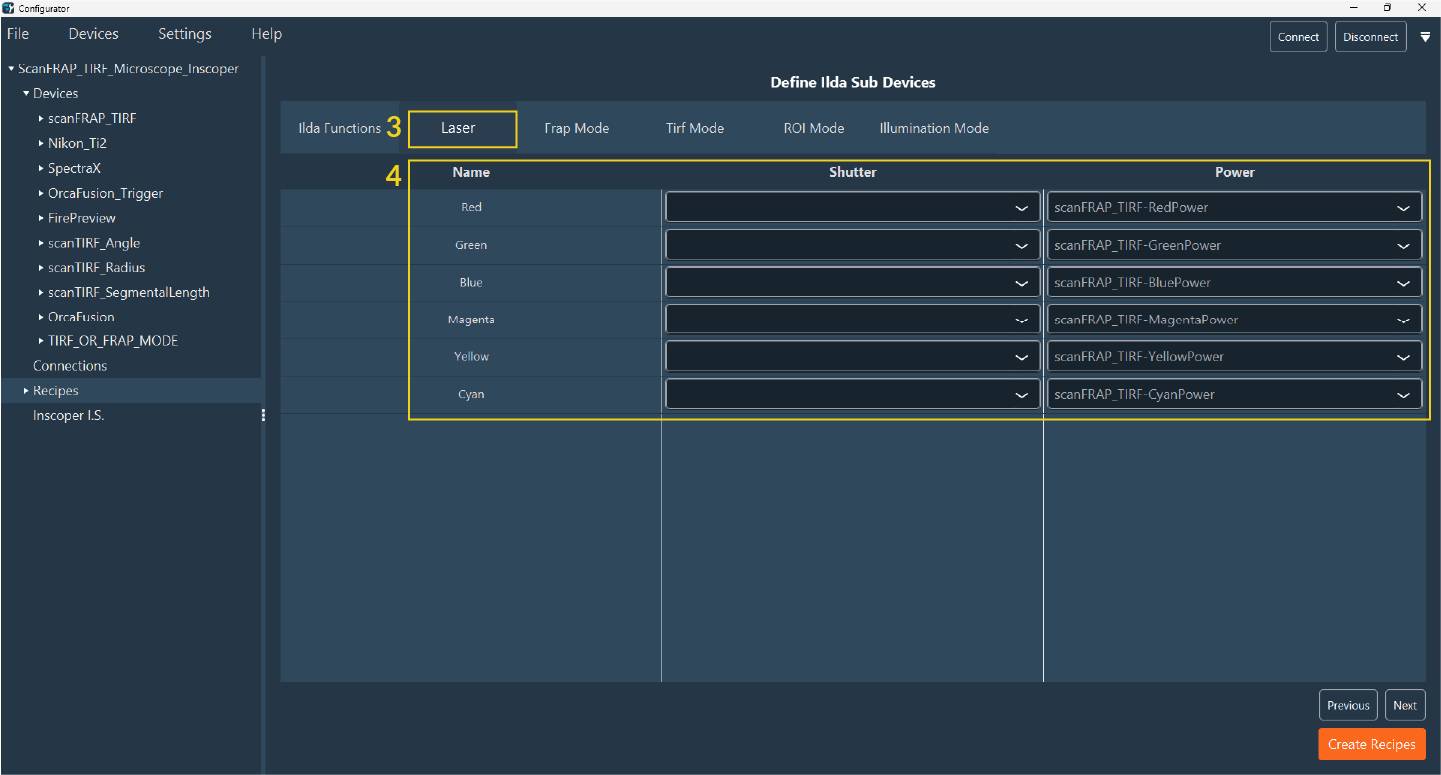Collapse the Devices tree section
The width and height of the screenshot is (1441, 775).
tap(26, 94)
